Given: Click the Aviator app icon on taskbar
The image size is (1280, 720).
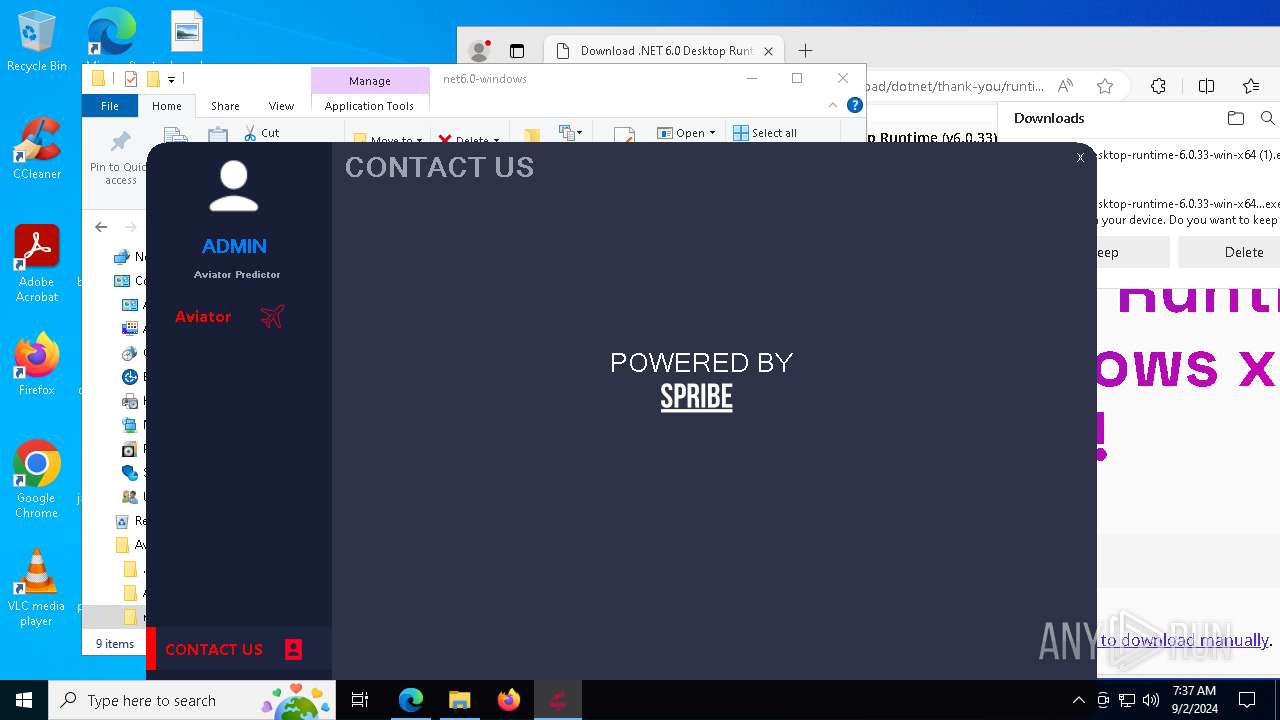Looking at the screenshot, I should (558, 700).
